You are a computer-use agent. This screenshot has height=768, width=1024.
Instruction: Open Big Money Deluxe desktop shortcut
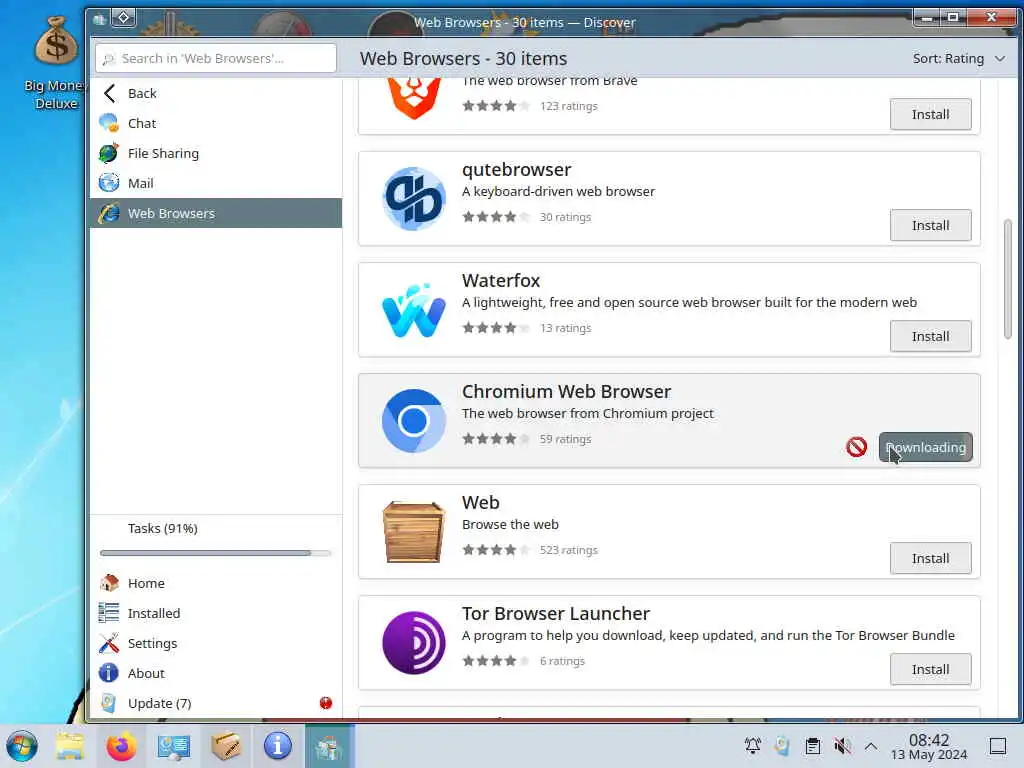[56, 63]
